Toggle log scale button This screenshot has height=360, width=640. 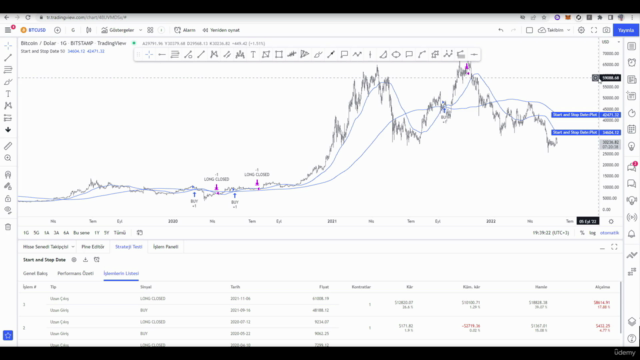[x=592, y=233]
